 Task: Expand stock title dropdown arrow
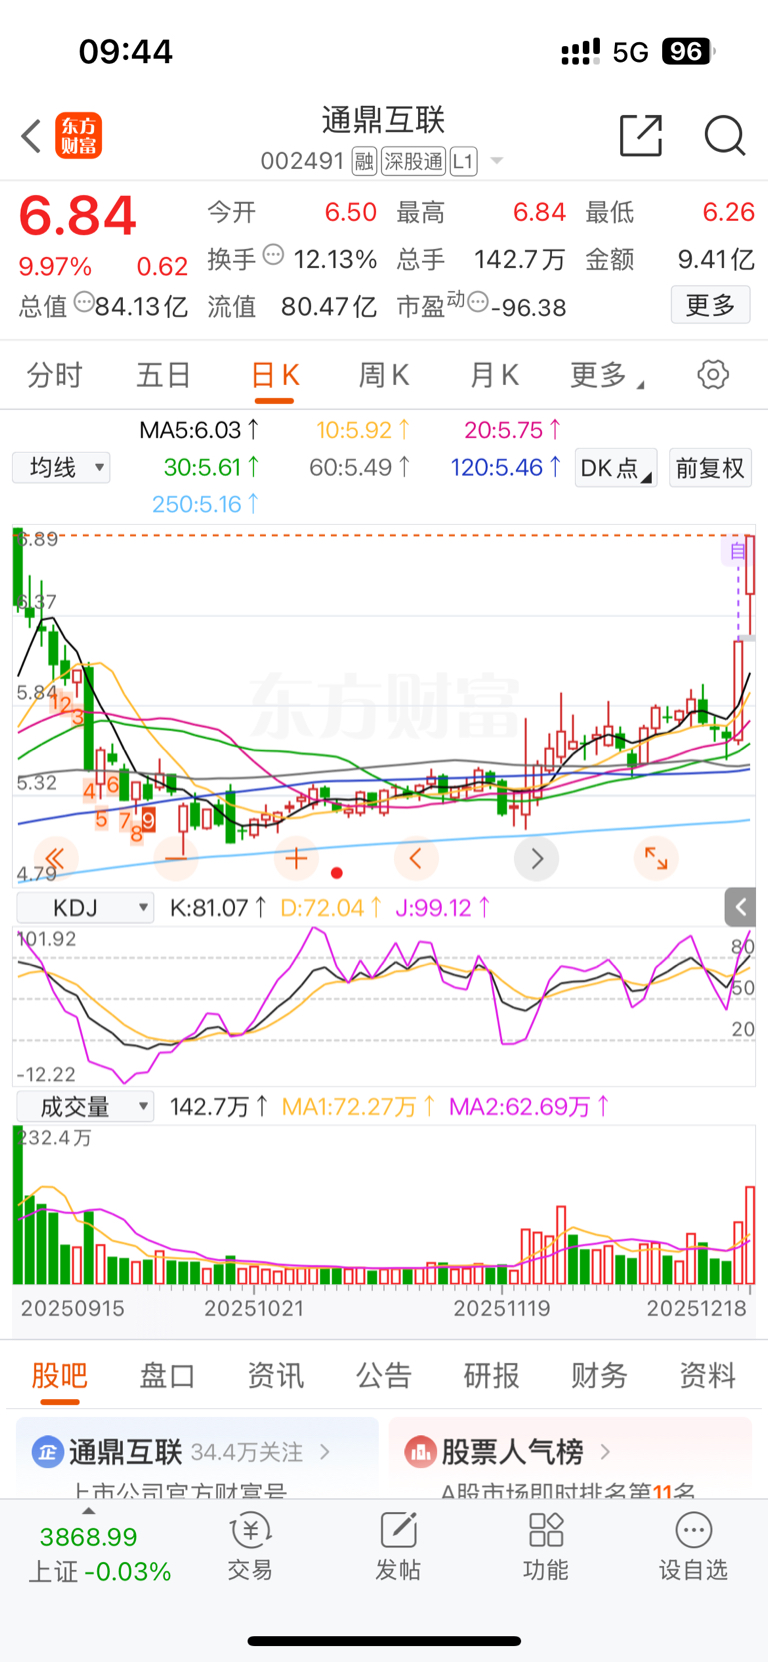(x=496, y=162)
